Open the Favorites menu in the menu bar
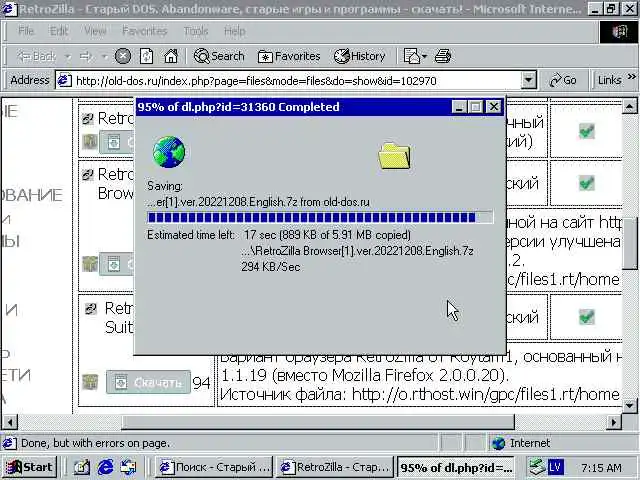 pyautogui.click(x=144, y=31)
